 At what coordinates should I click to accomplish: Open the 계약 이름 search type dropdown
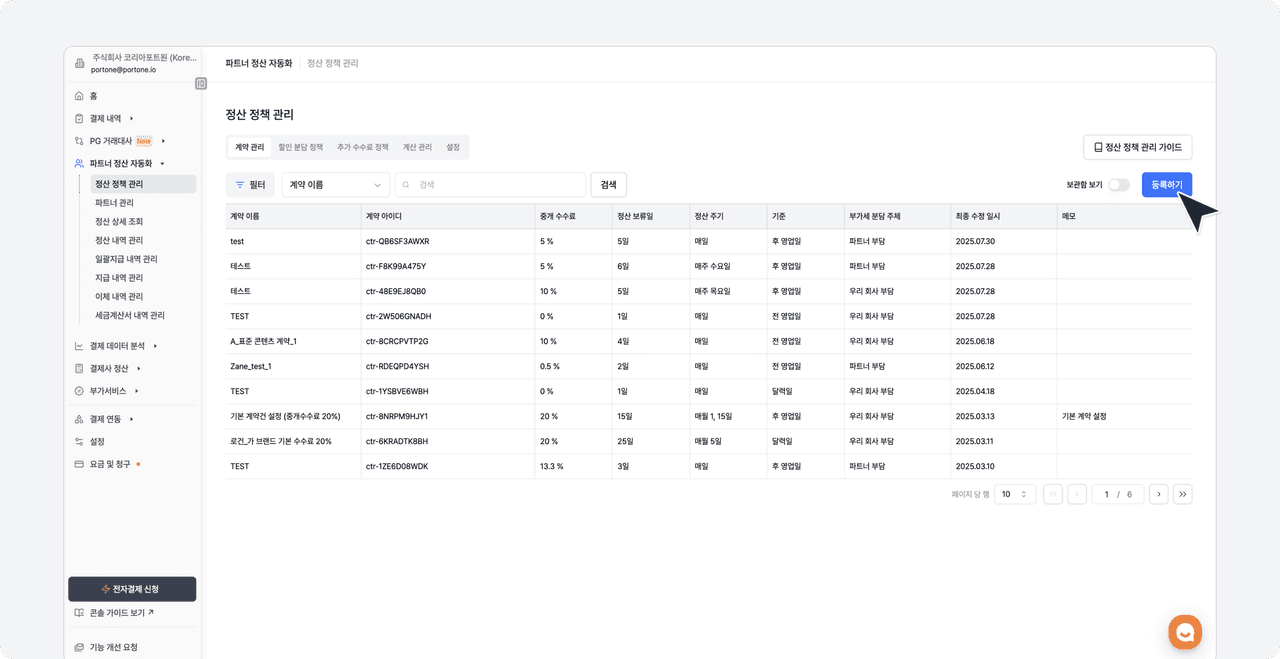(x=336, y=185)
